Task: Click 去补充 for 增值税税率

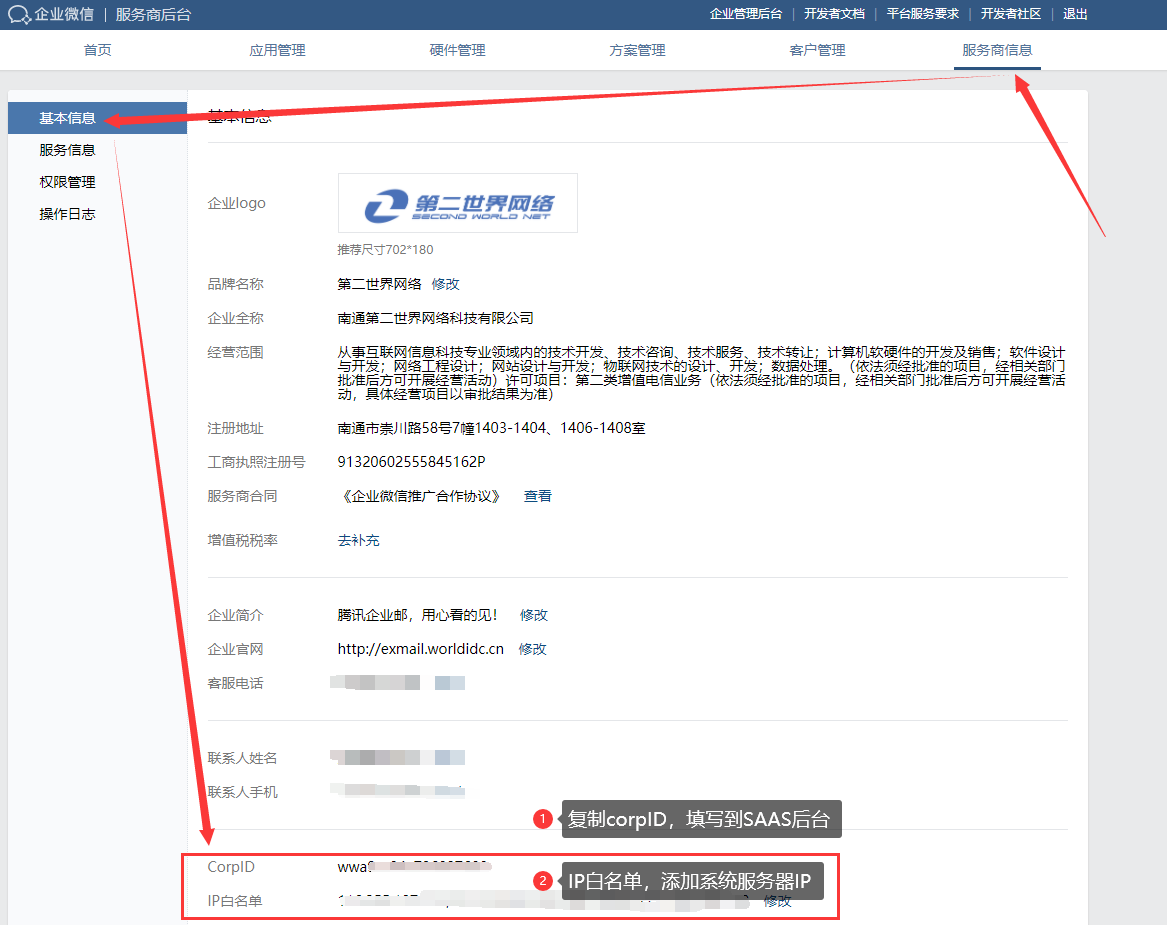Action: [x=359, y=540]
